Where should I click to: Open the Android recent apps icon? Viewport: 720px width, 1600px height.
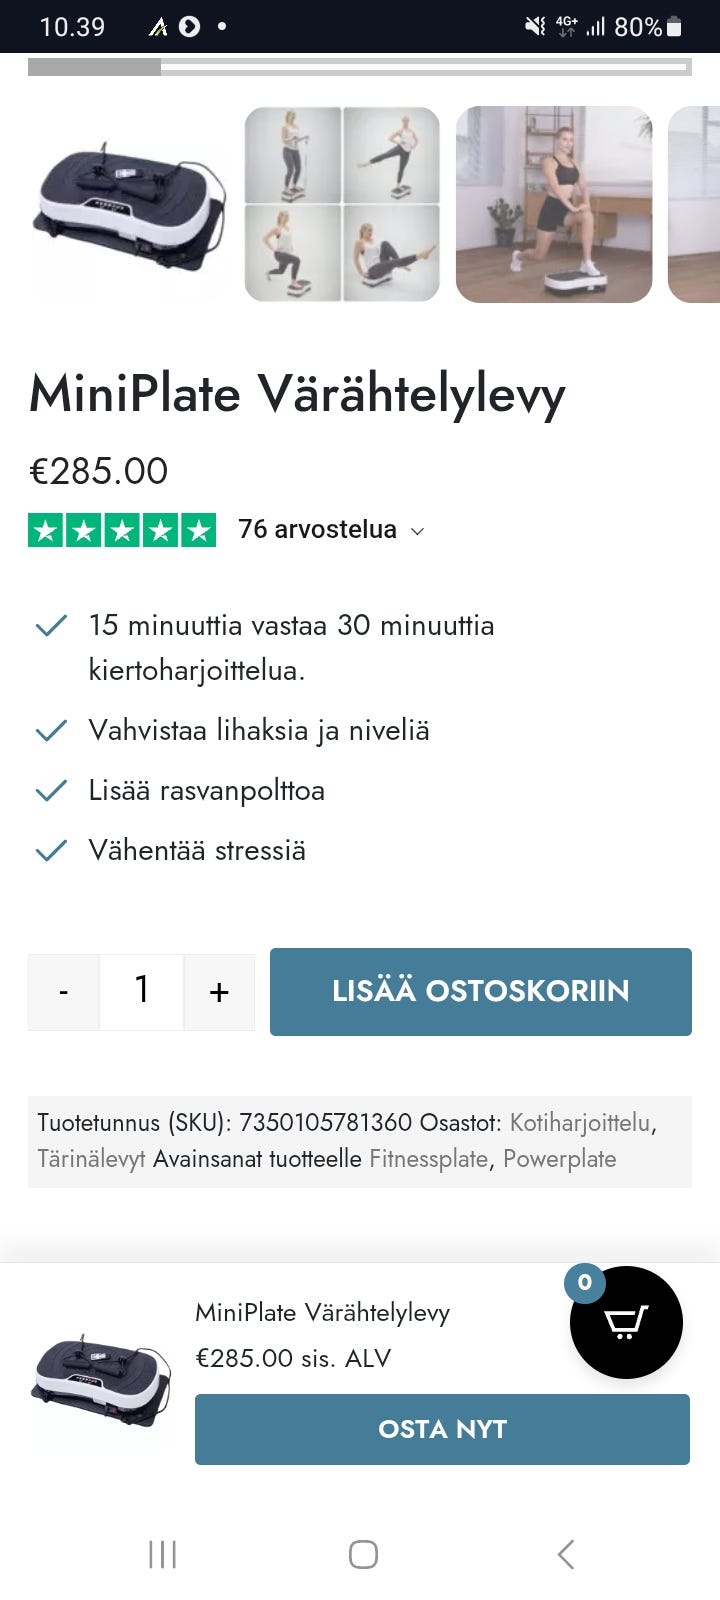(x=162, y=1554)
